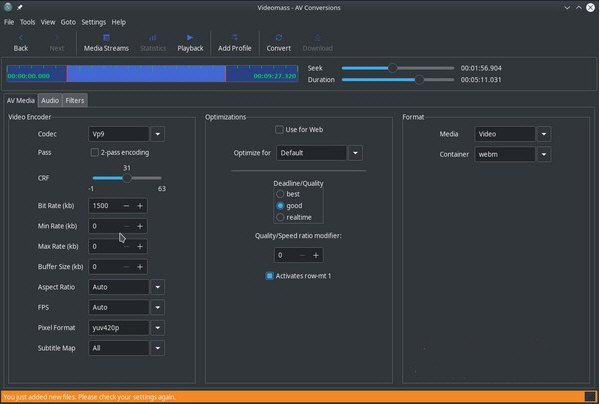The image size is (600, 404).
Task: Tick the Use for Web checkbox
Action: (280, 130)
